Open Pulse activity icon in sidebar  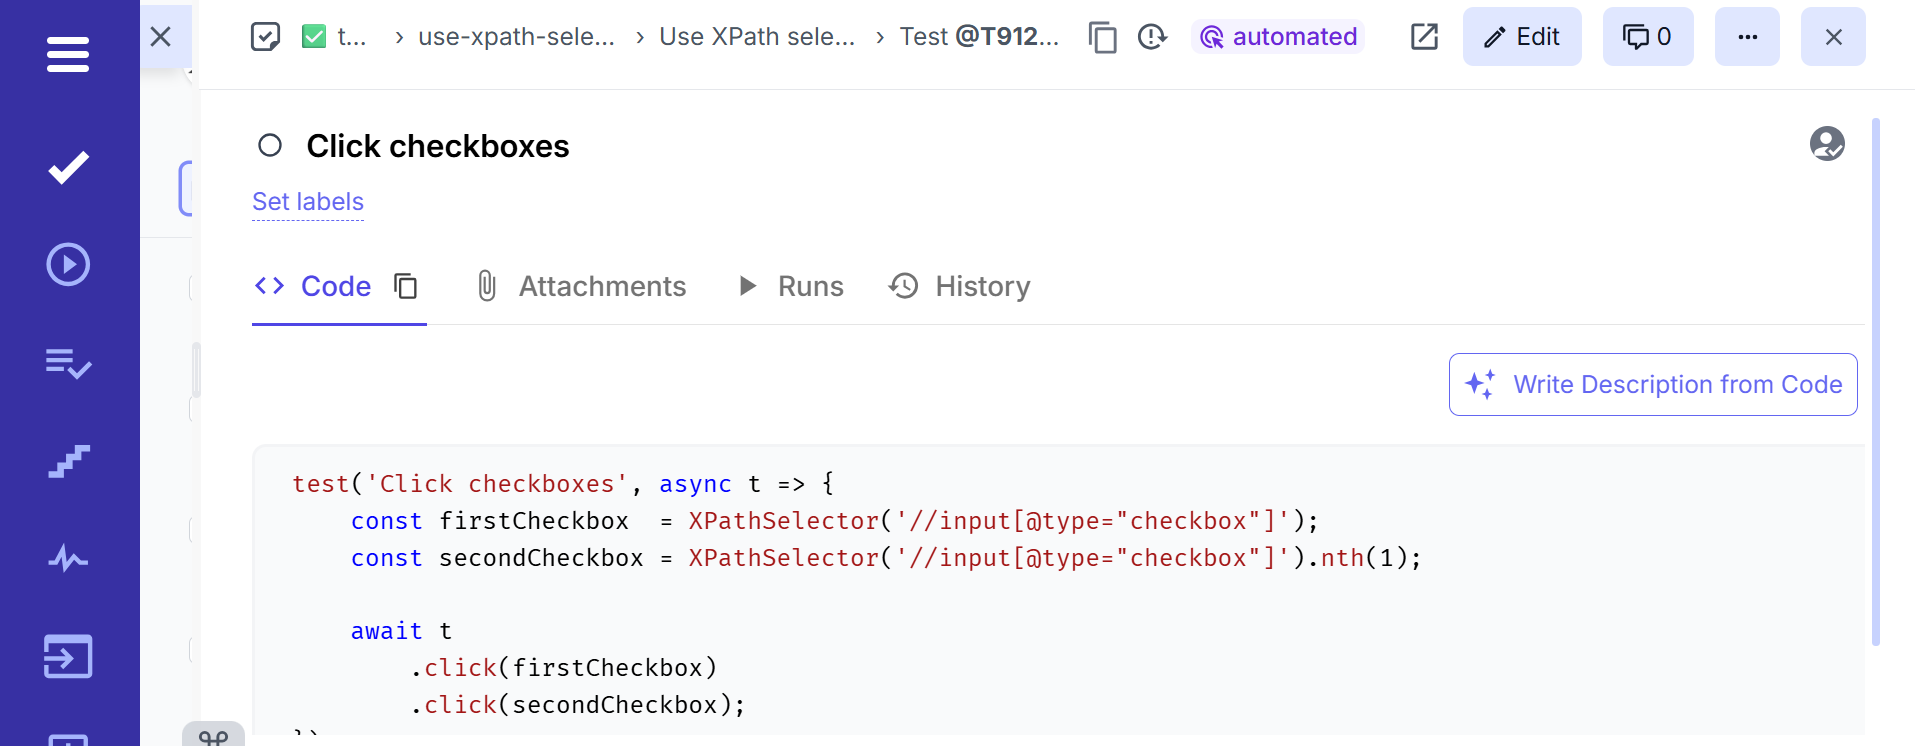click(68, 558)
